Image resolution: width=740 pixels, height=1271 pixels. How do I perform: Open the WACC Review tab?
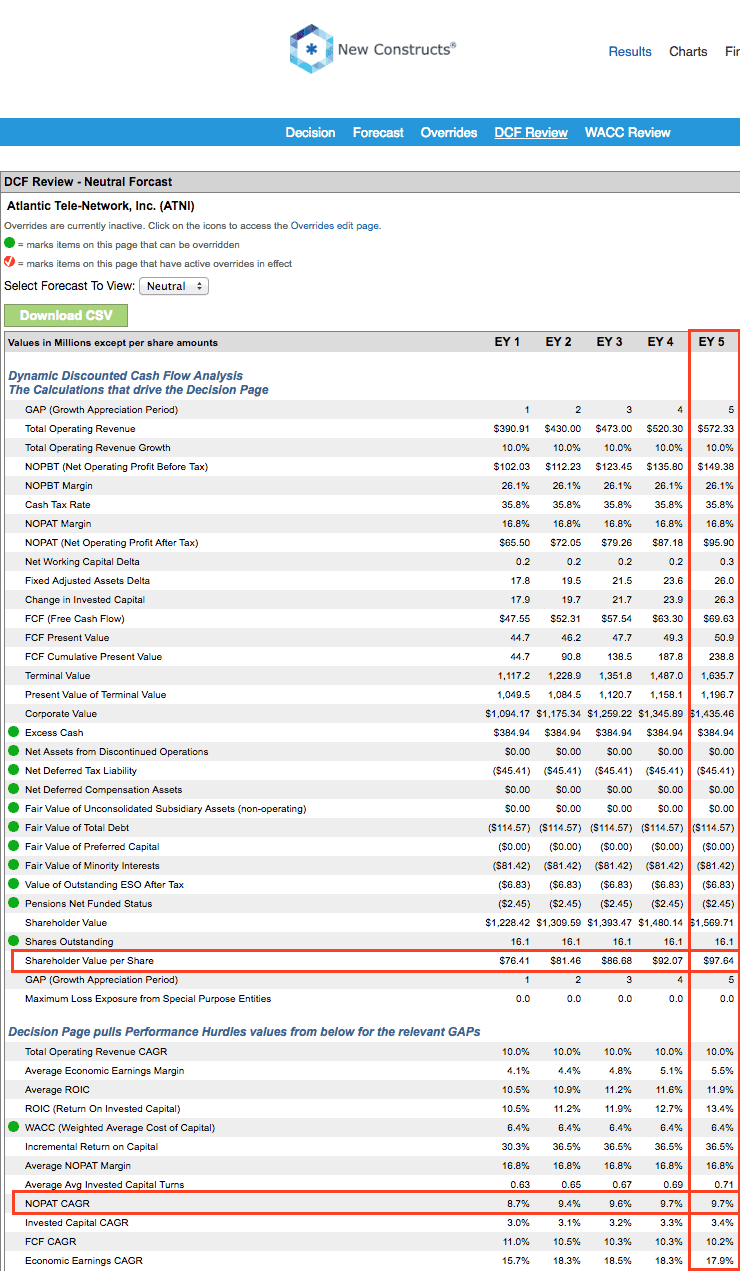click(x=628, y=132)
